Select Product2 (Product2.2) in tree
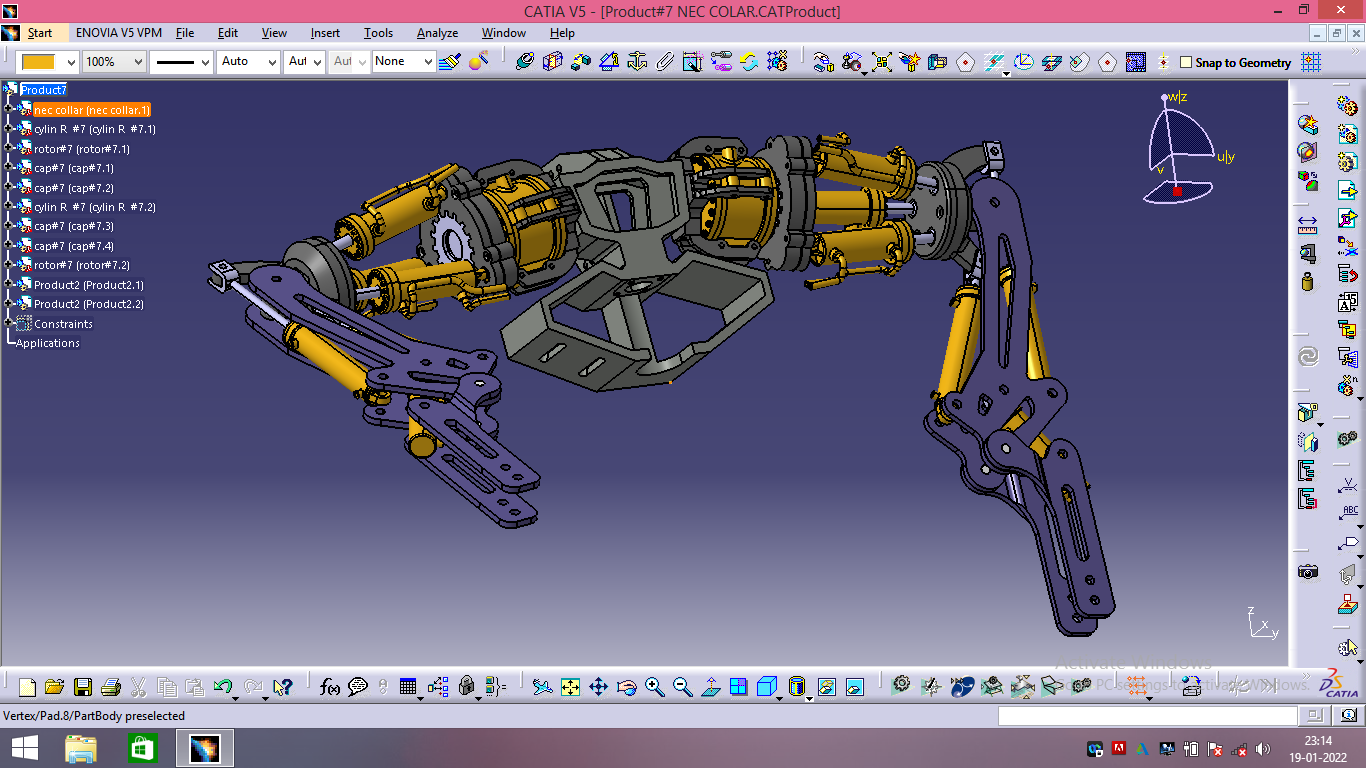 point(89,304)
